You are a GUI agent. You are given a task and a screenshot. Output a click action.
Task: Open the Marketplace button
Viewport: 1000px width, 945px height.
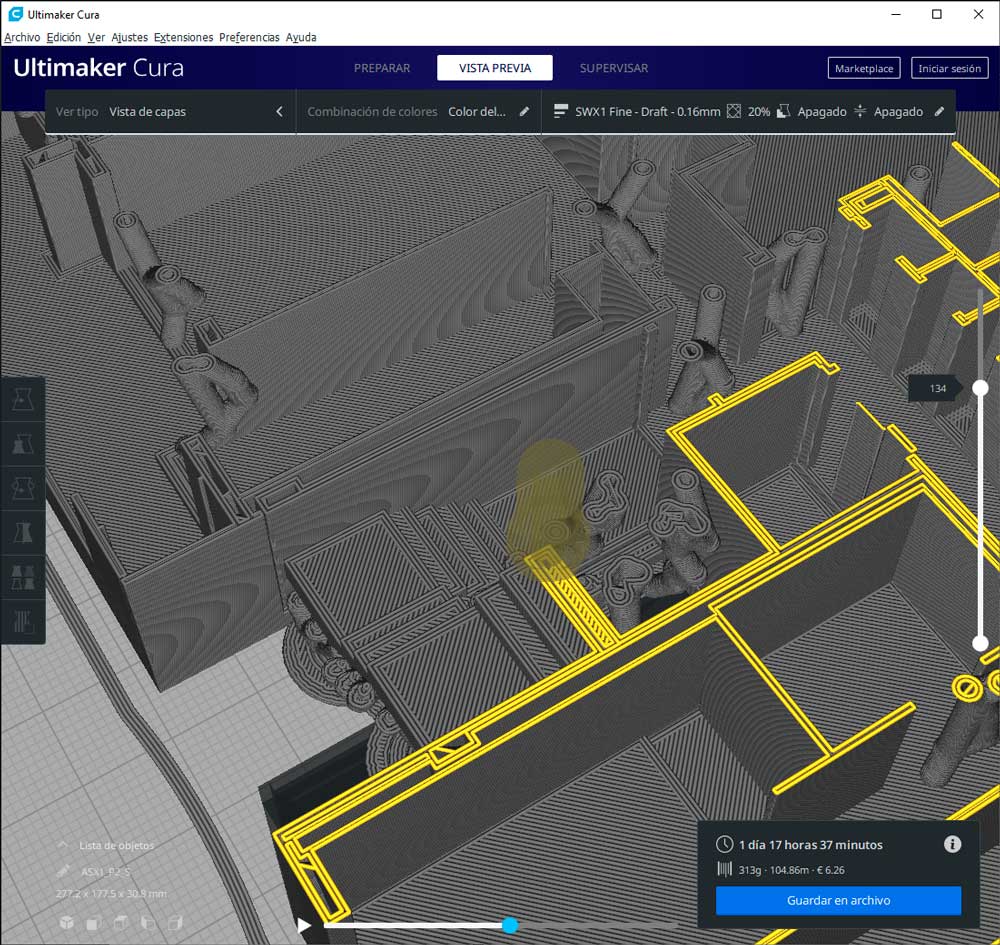[x=864, y=69]
